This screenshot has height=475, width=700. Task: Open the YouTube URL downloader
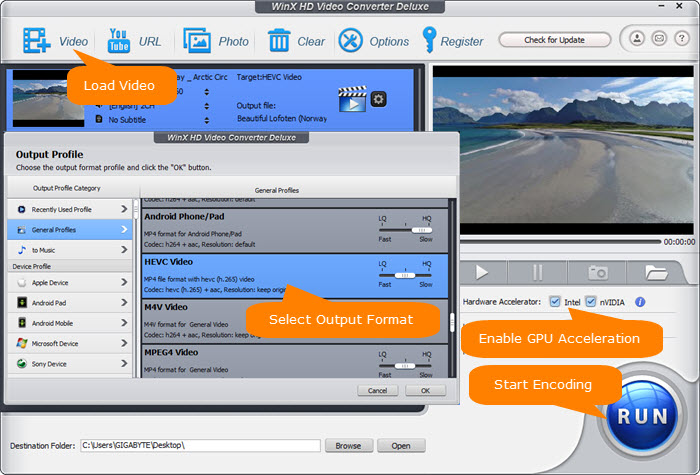[118, 41]
